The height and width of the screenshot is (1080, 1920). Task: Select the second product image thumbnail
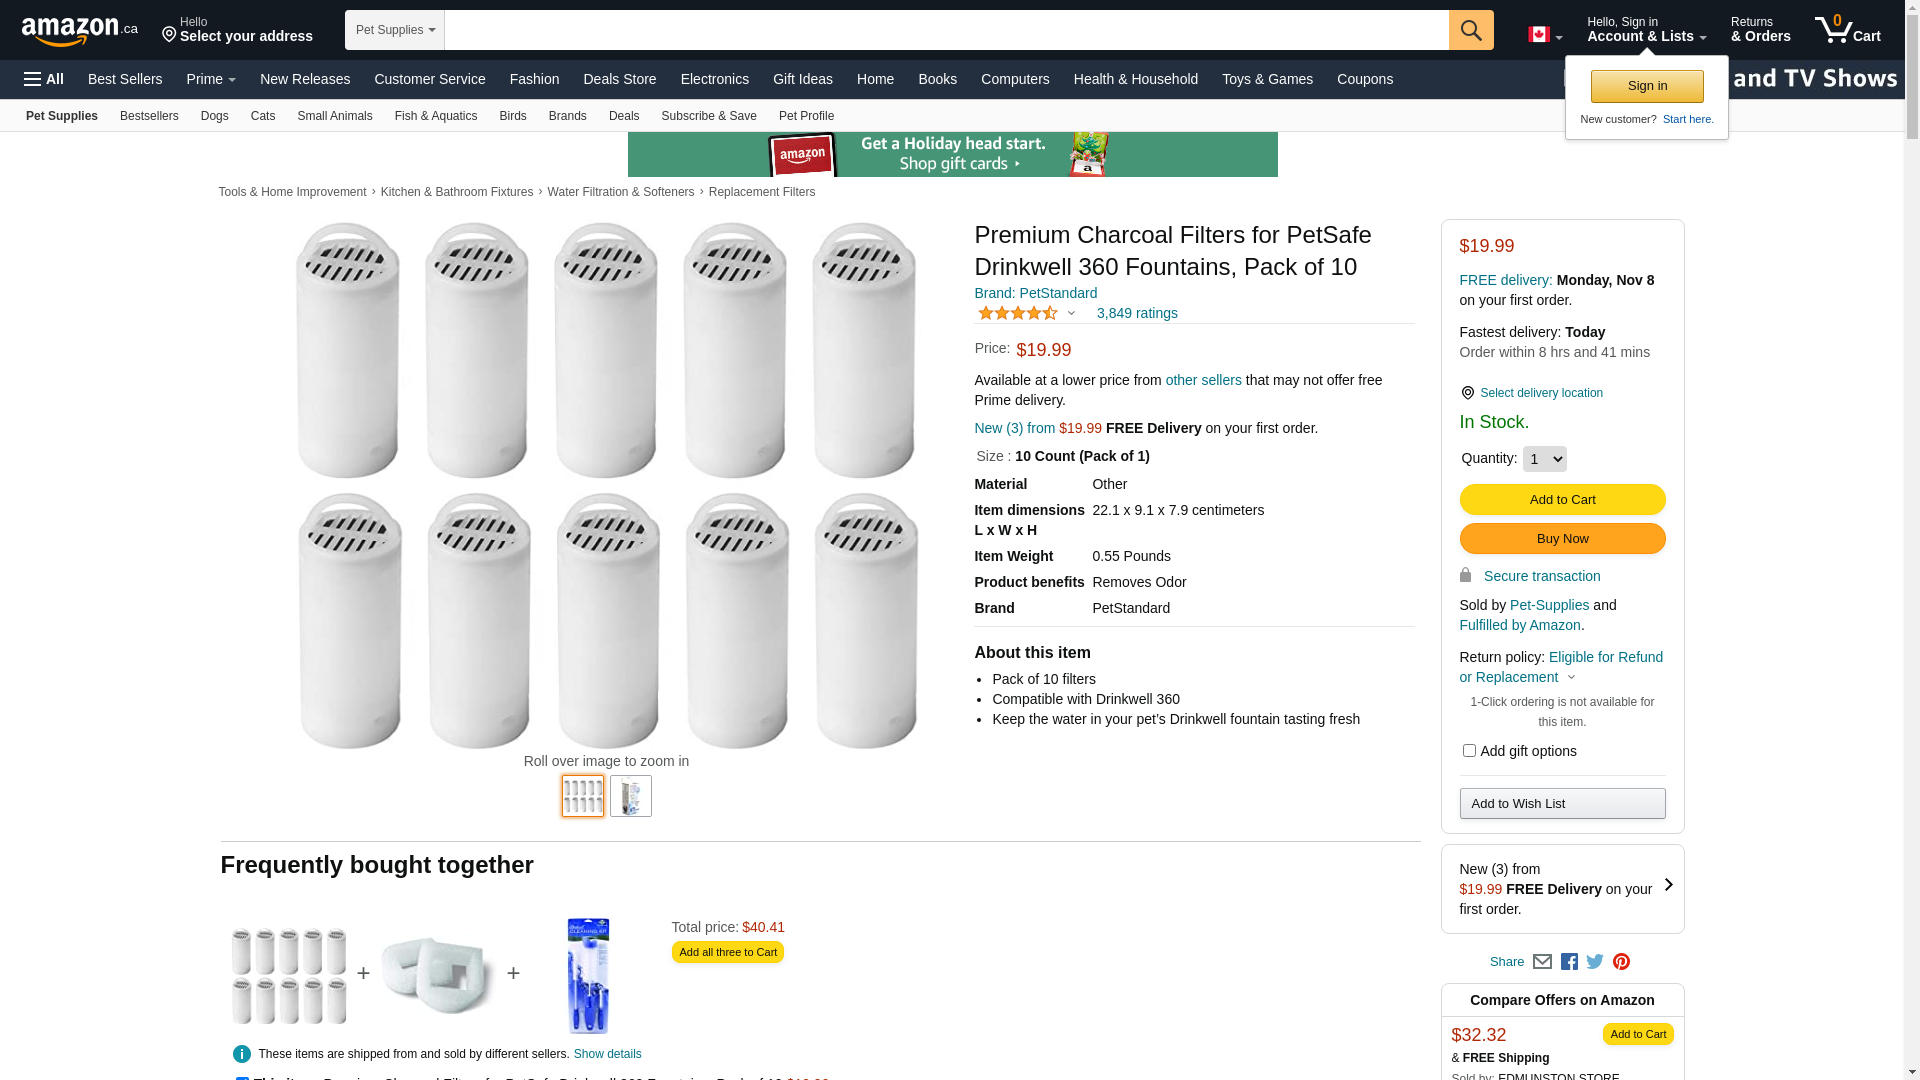tap(631, 796)
